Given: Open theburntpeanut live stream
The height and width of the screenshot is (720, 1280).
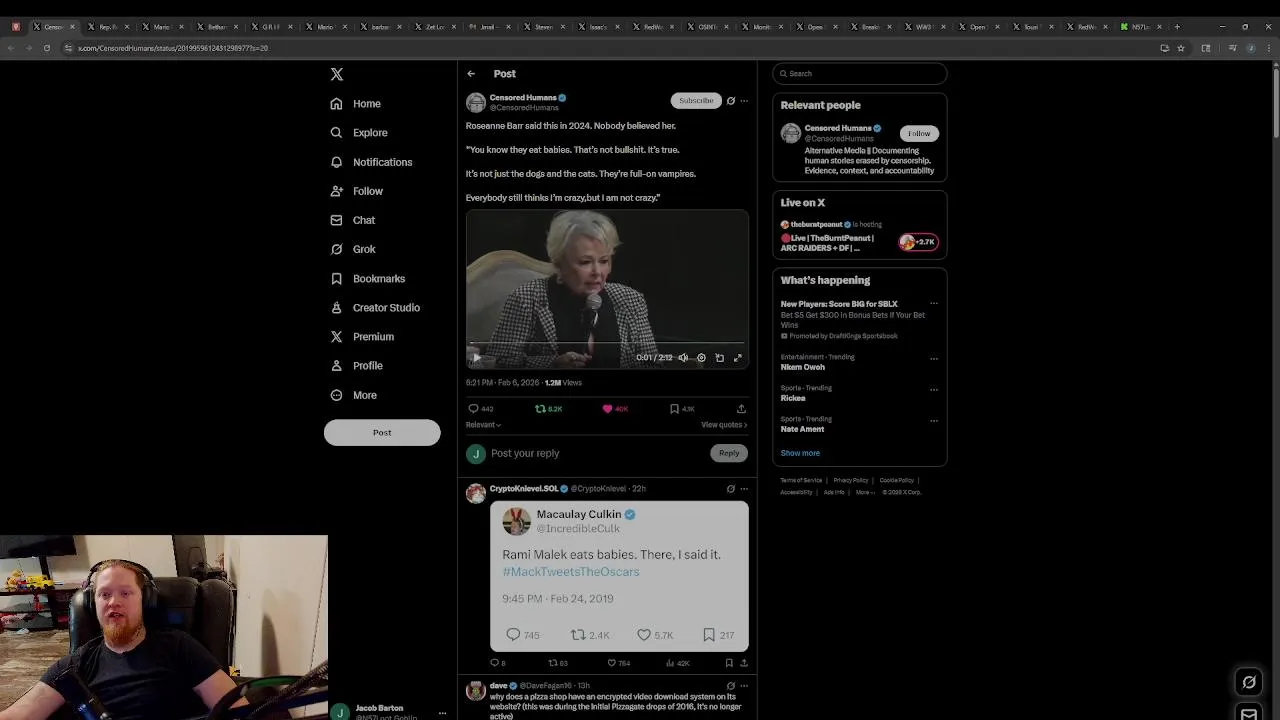Looking at the screenshot, I should pyautogui.click(x=859, y=237).
